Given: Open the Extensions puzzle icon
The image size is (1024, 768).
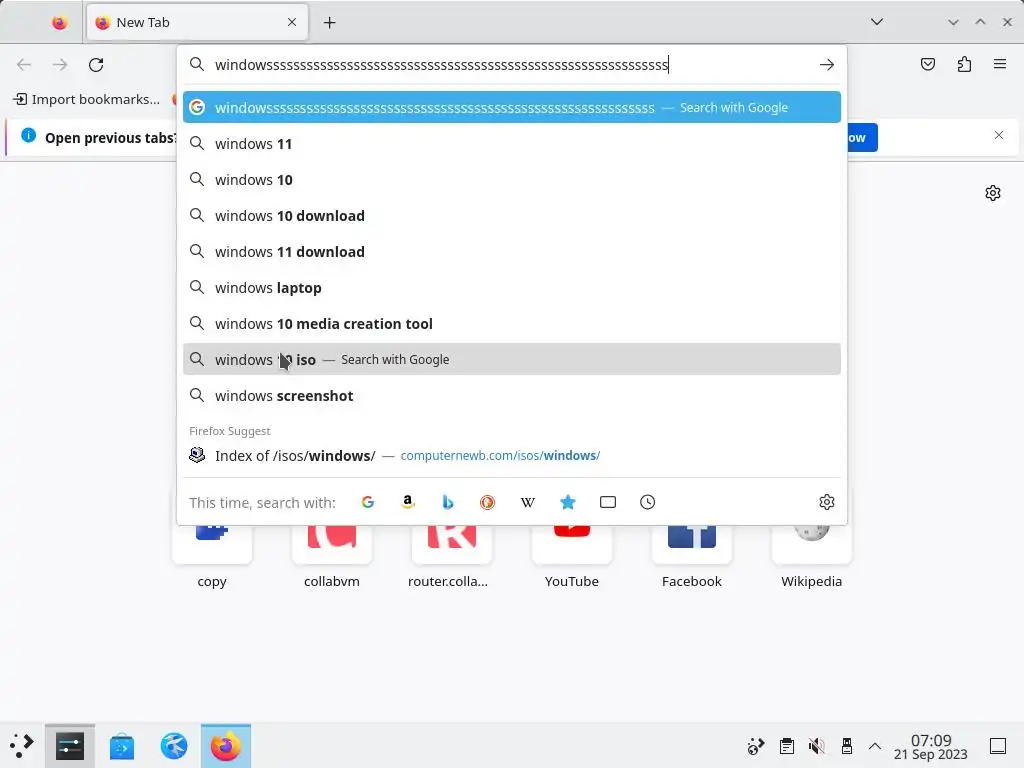Looking at the screenshot, I should click(x=964, y=64).
